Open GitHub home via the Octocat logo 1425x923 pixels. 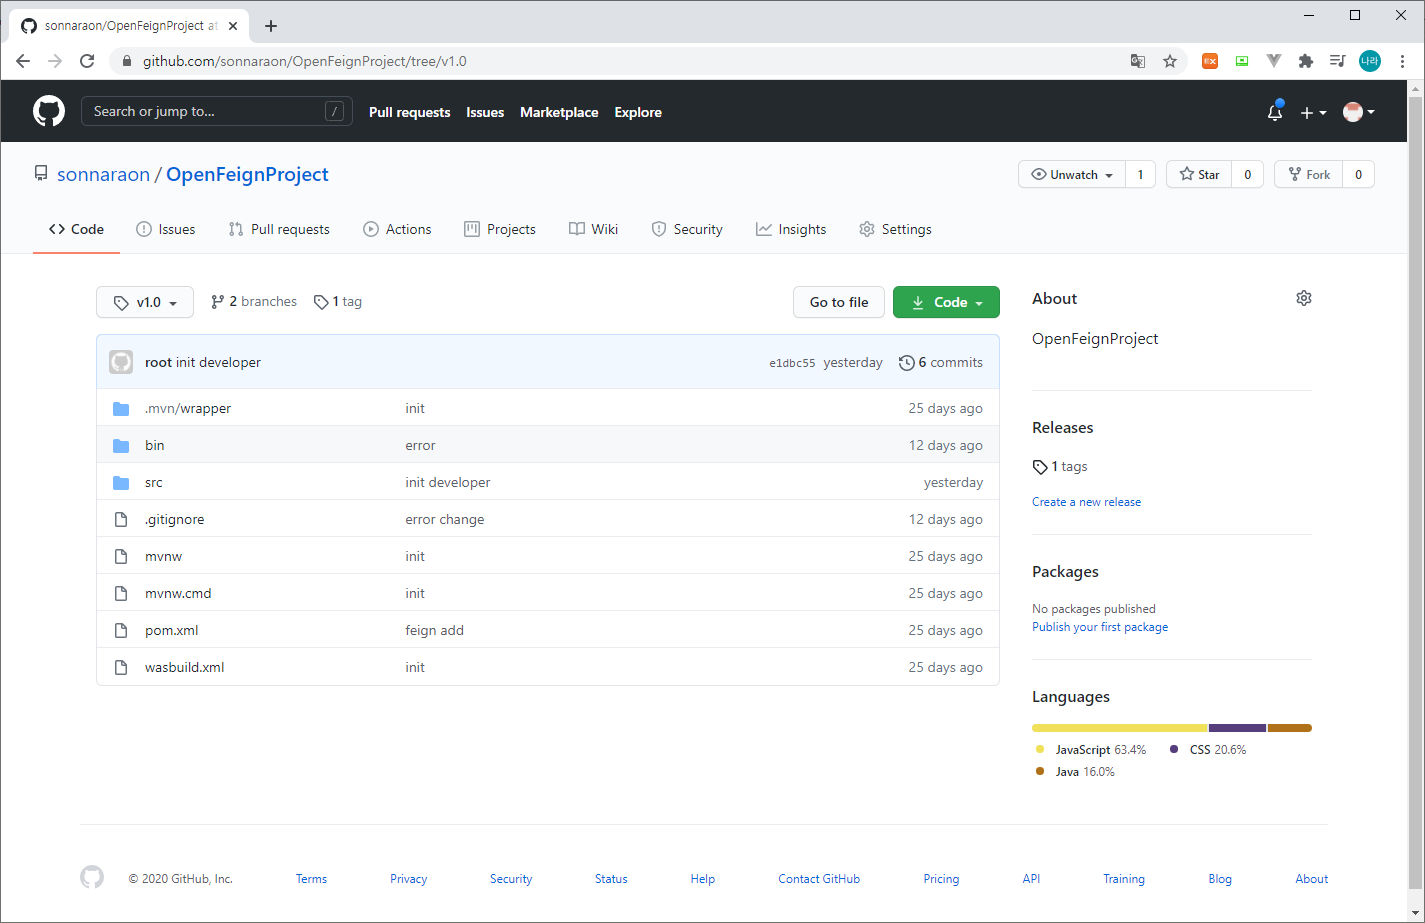pos(49,111)
